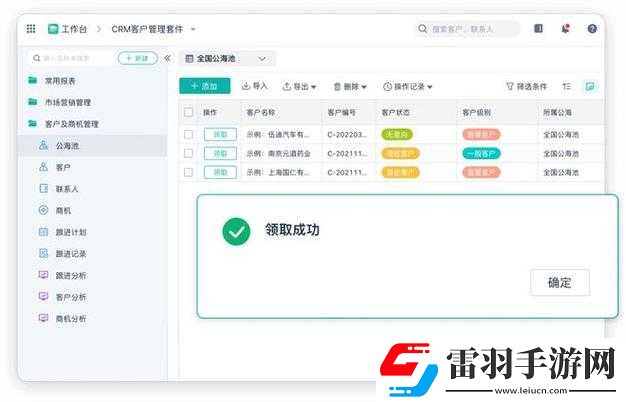This screenshot has height=402, width=626.
Task: Click 全国公海池 cell in 南京元道药业 row
Action: point(561,153)
